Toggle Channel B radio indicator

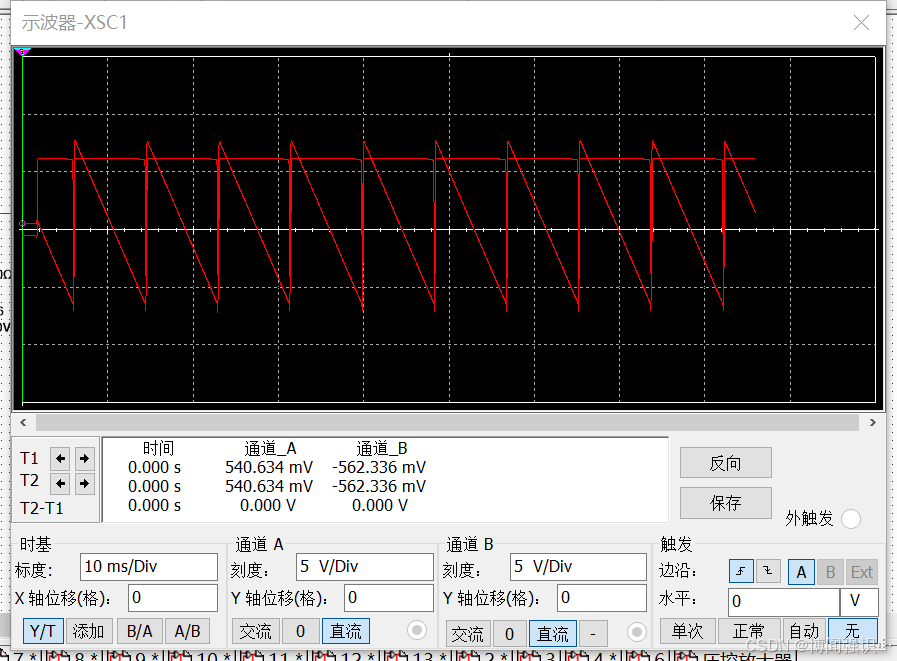coord(637,632)
